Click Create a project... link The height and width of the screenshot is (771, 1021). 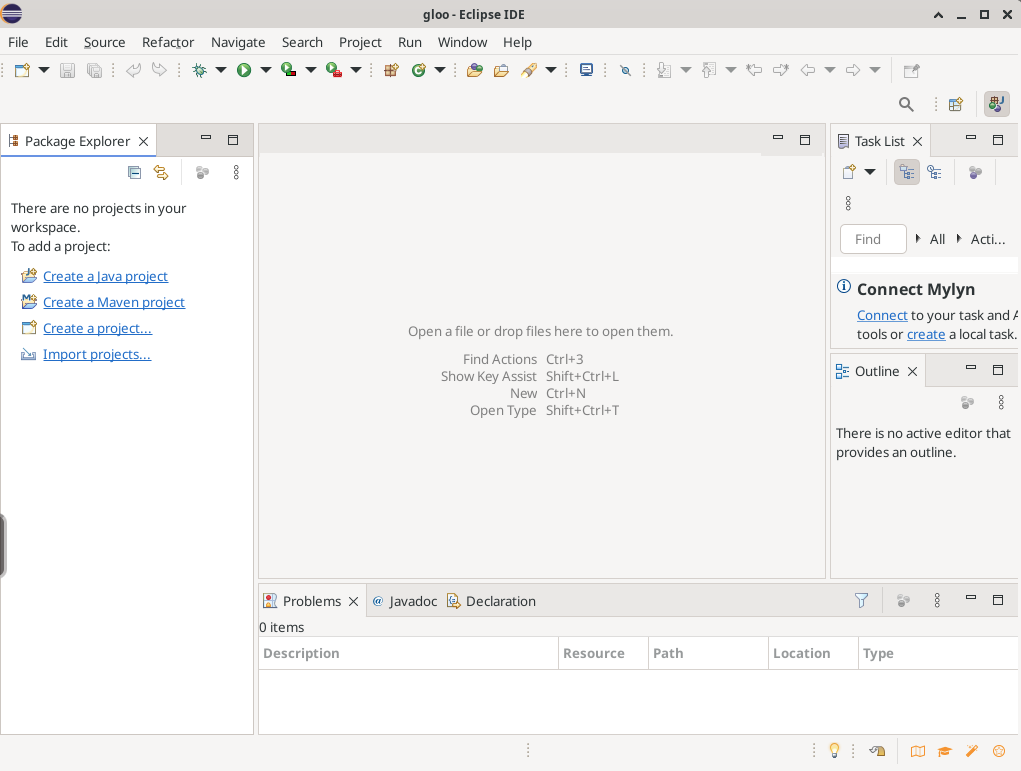pyautogui.click(x=97, y=328)
